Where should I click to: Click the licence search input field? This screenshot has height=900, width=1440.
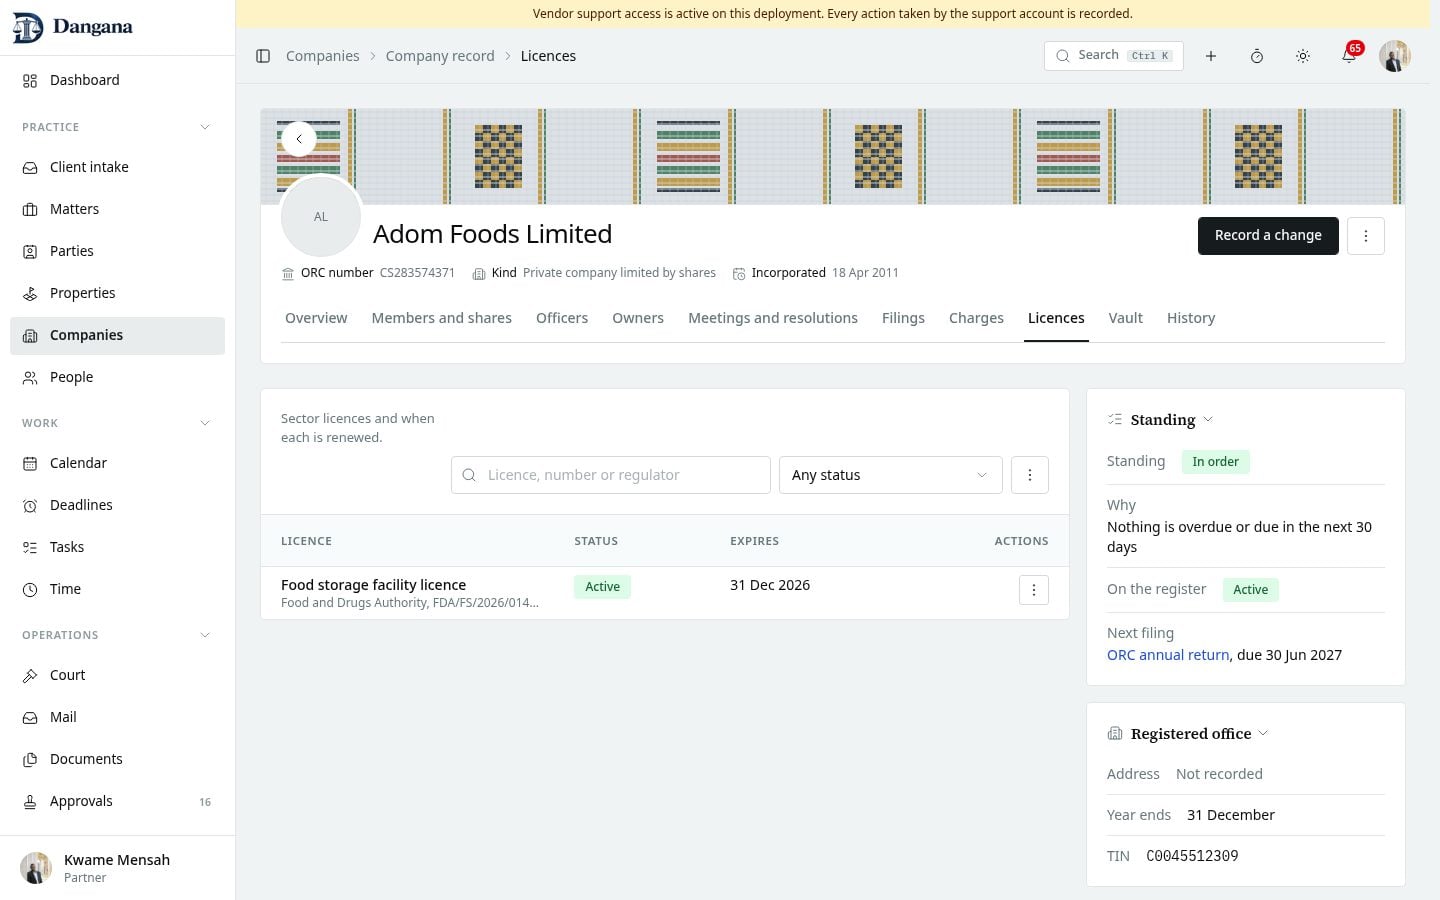(611, 475)
